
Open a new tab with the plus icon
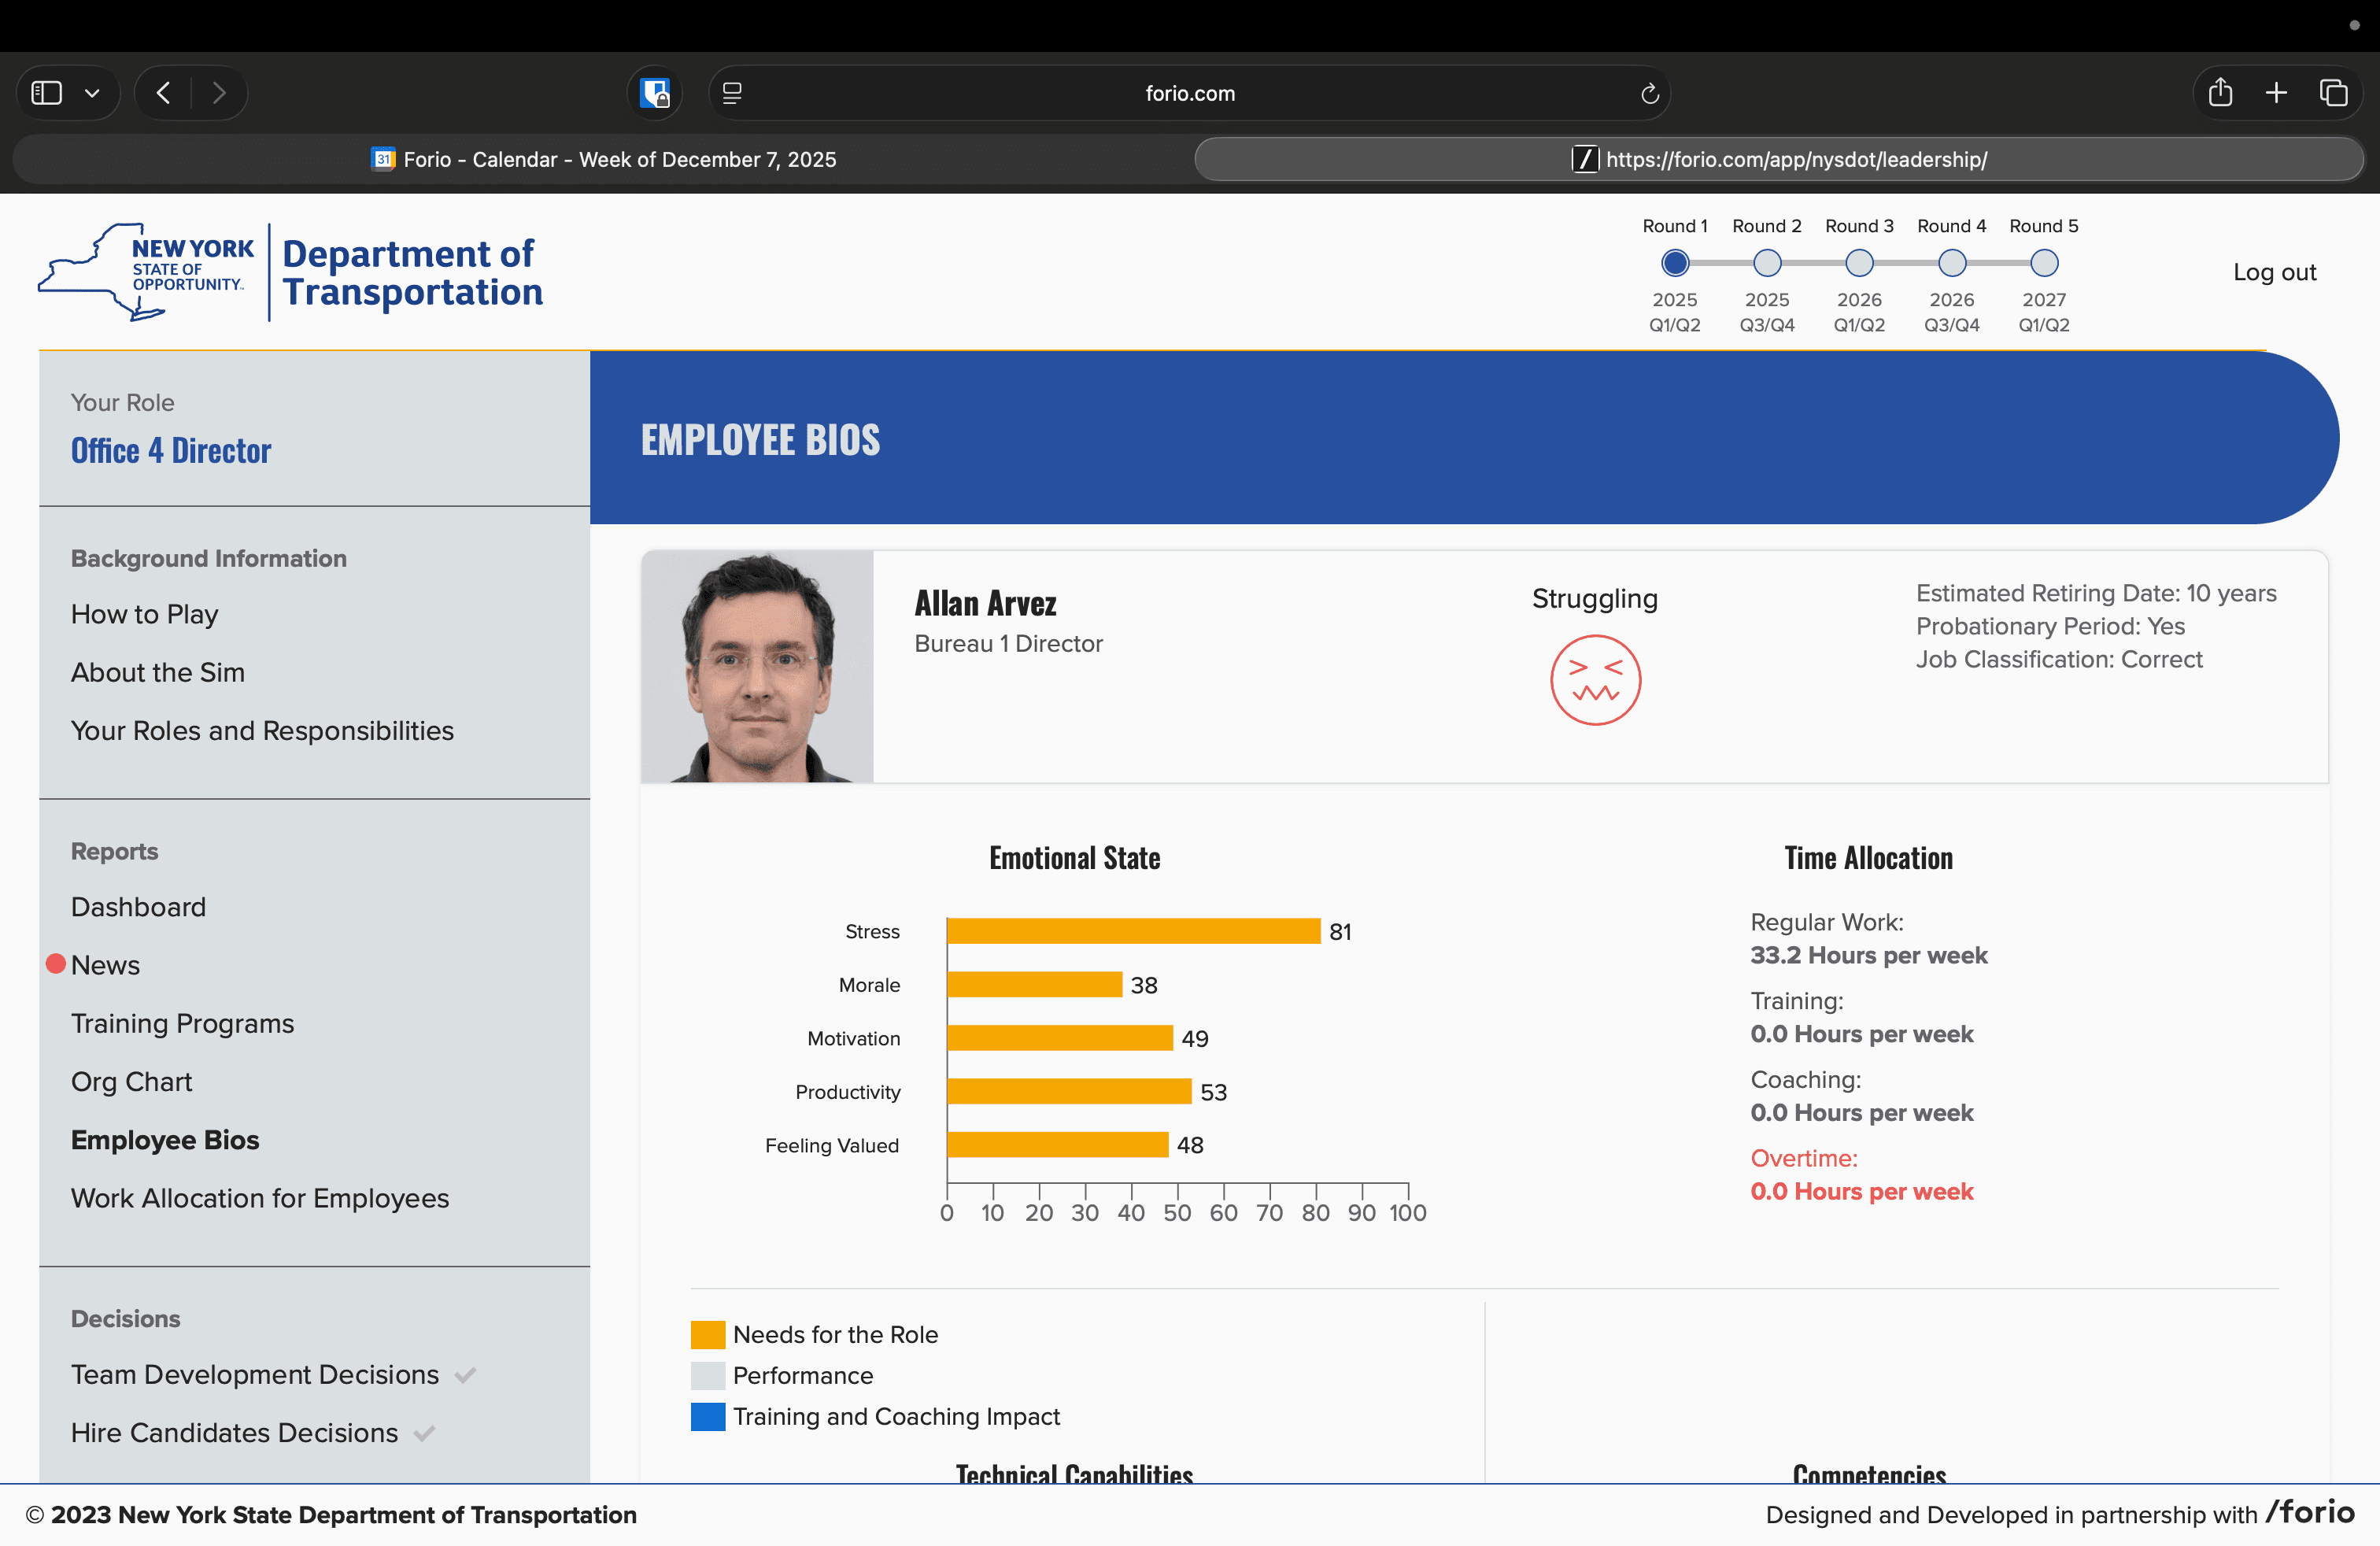(2276, 93)
